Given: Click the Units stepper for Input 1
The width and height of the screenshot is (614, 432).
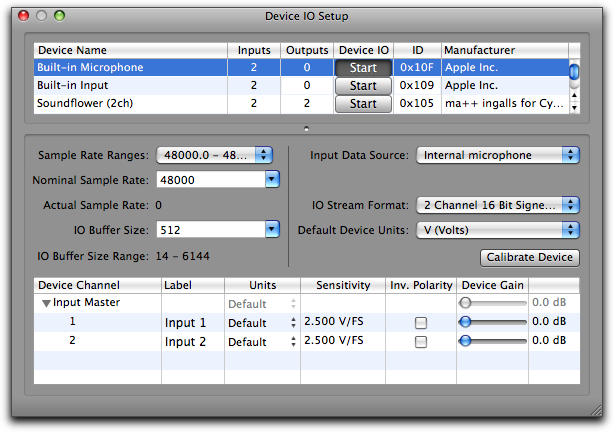Looking at the screenshot, I should click(292, 323).
